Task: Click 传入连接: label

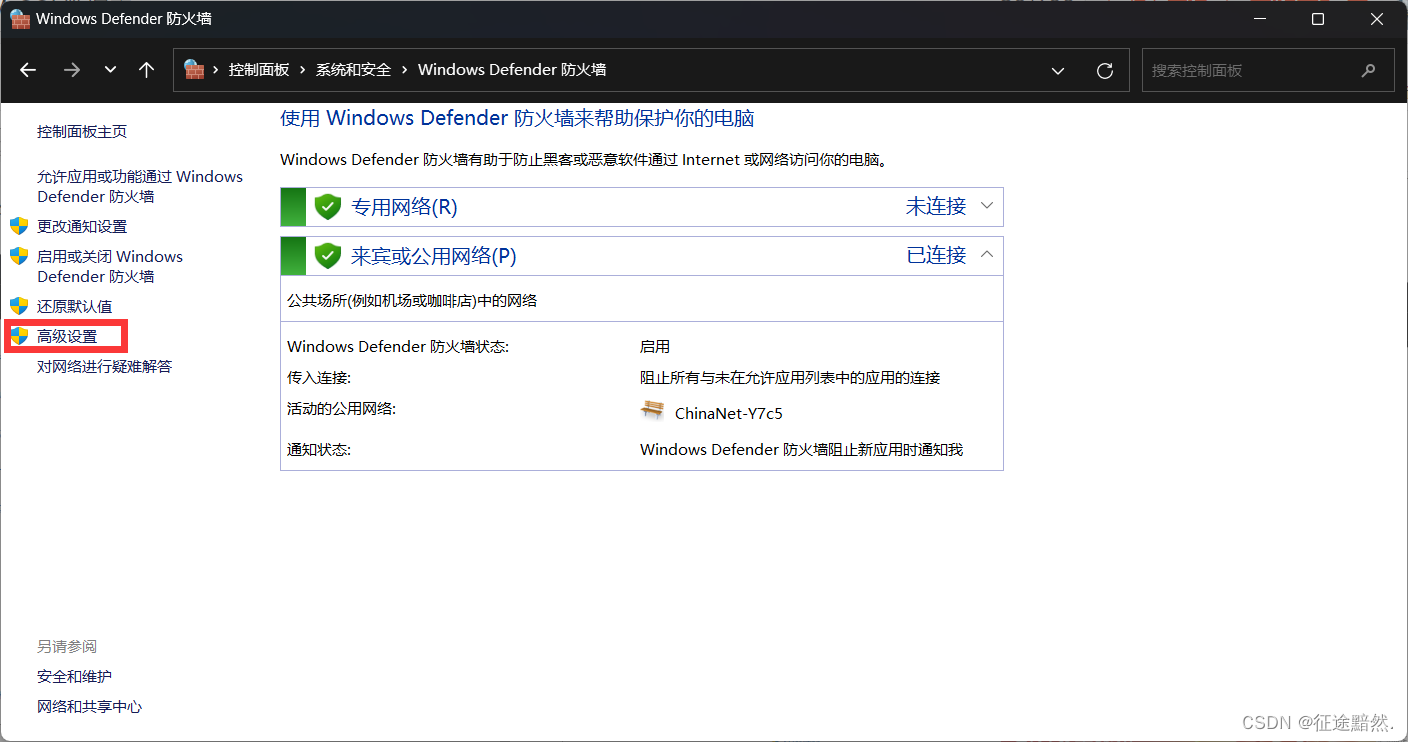Action: point(319,378)
